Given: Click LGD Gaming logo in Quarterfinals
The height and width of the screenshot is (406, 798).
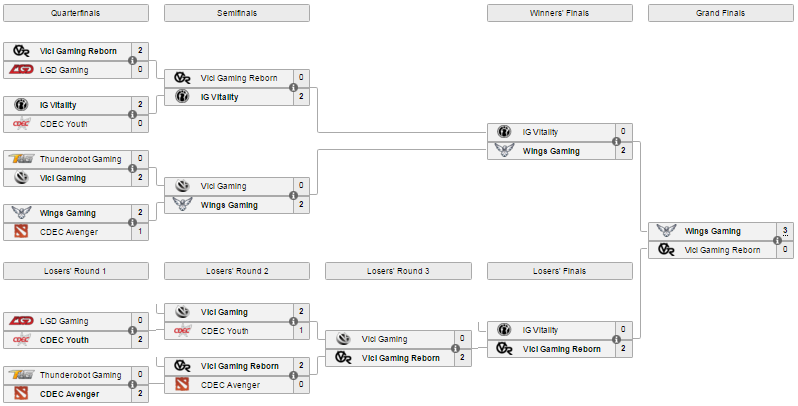Looking at the screenshot, I should [21, 70].
